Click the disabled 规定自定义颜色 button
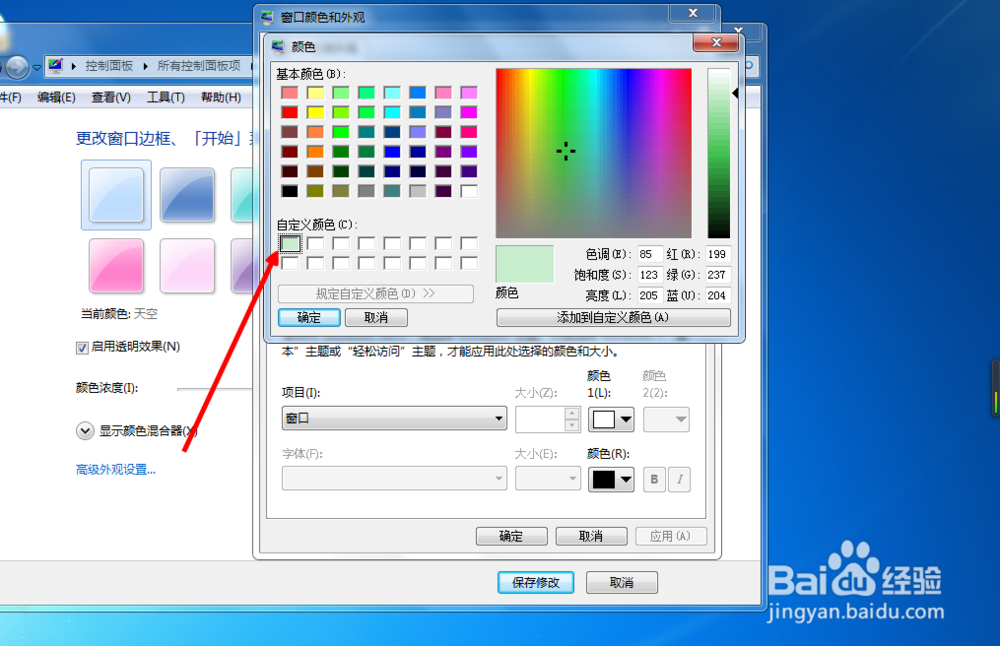This screenshot has width=1000, height=646. [x=376, y=294]
